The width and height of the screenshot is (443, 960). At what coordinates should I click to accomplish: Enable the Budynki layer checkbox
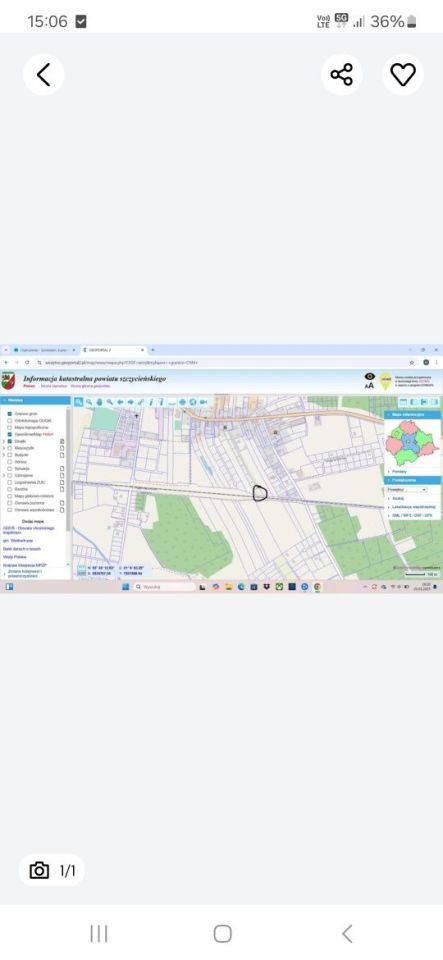pyautogui.click(x=9, y=455)
